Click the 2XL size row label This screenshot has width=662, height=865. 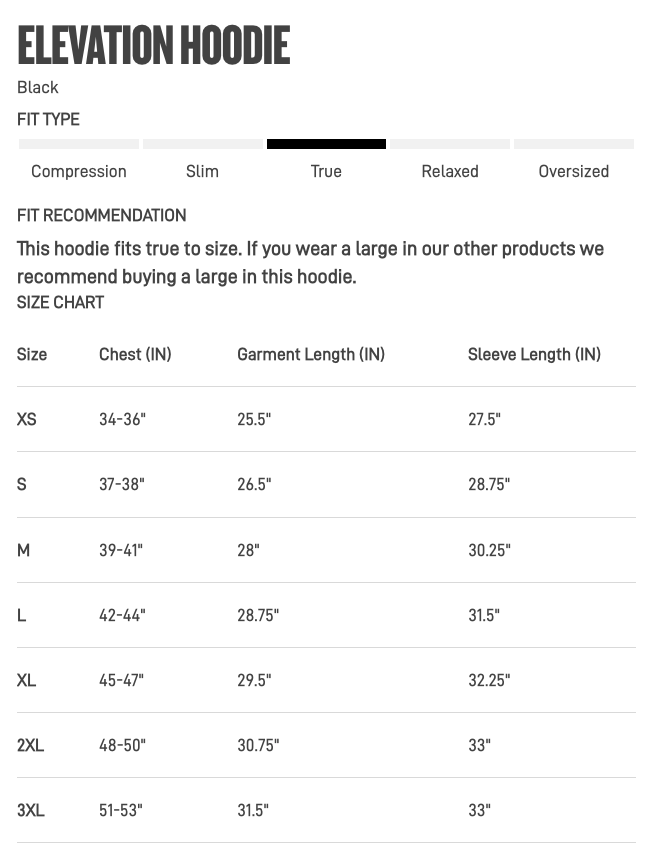click(31, 745)
